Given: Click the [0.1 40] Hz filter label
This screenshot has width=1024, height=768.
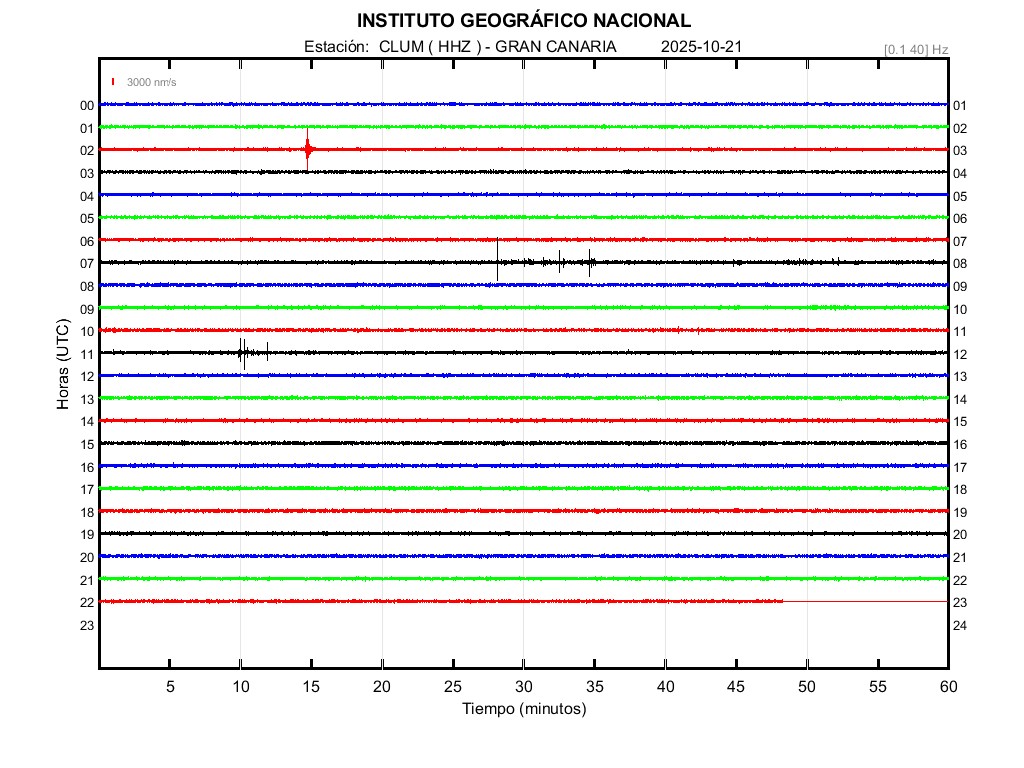Looking at the screenshot, I should [x=915, y=49].
